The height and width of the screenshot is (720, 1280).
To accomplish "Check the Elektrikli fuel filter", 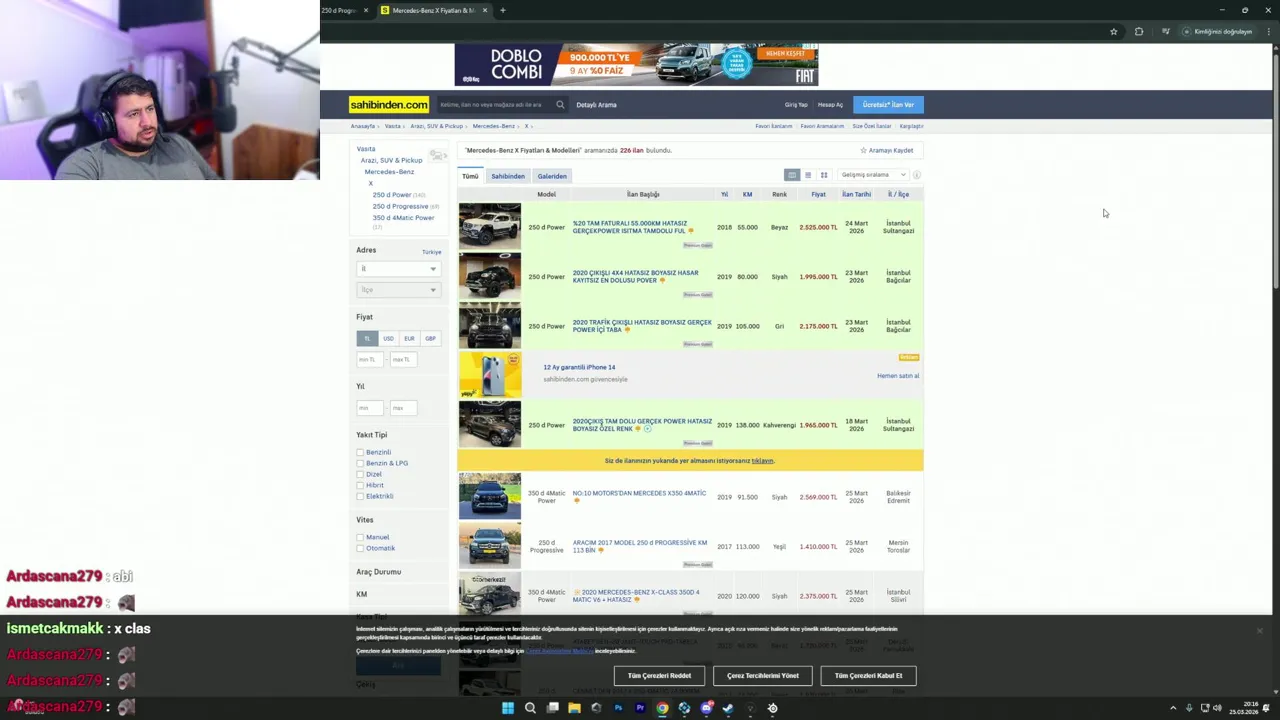I will tap(360, 496).
